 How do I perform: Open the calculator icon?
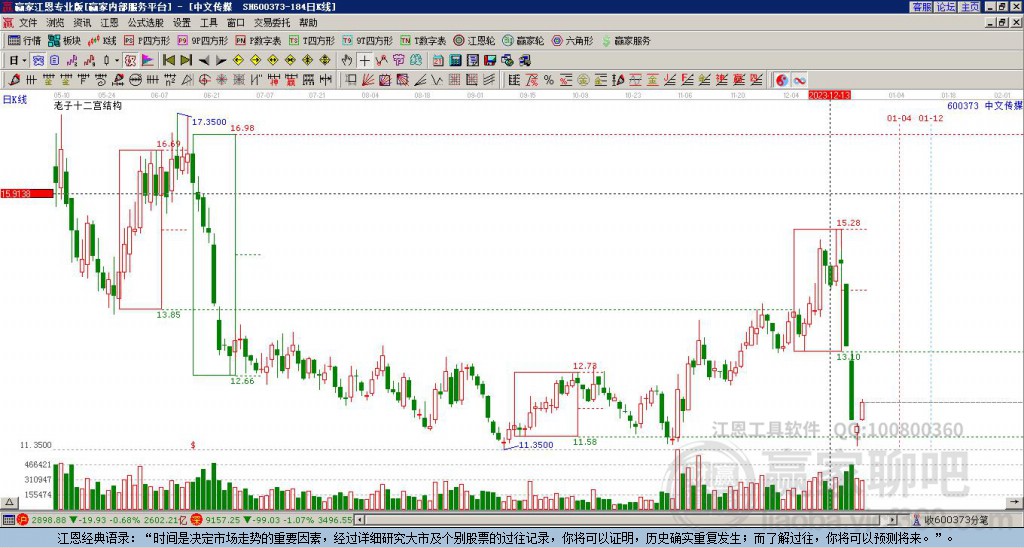[455, 60]
